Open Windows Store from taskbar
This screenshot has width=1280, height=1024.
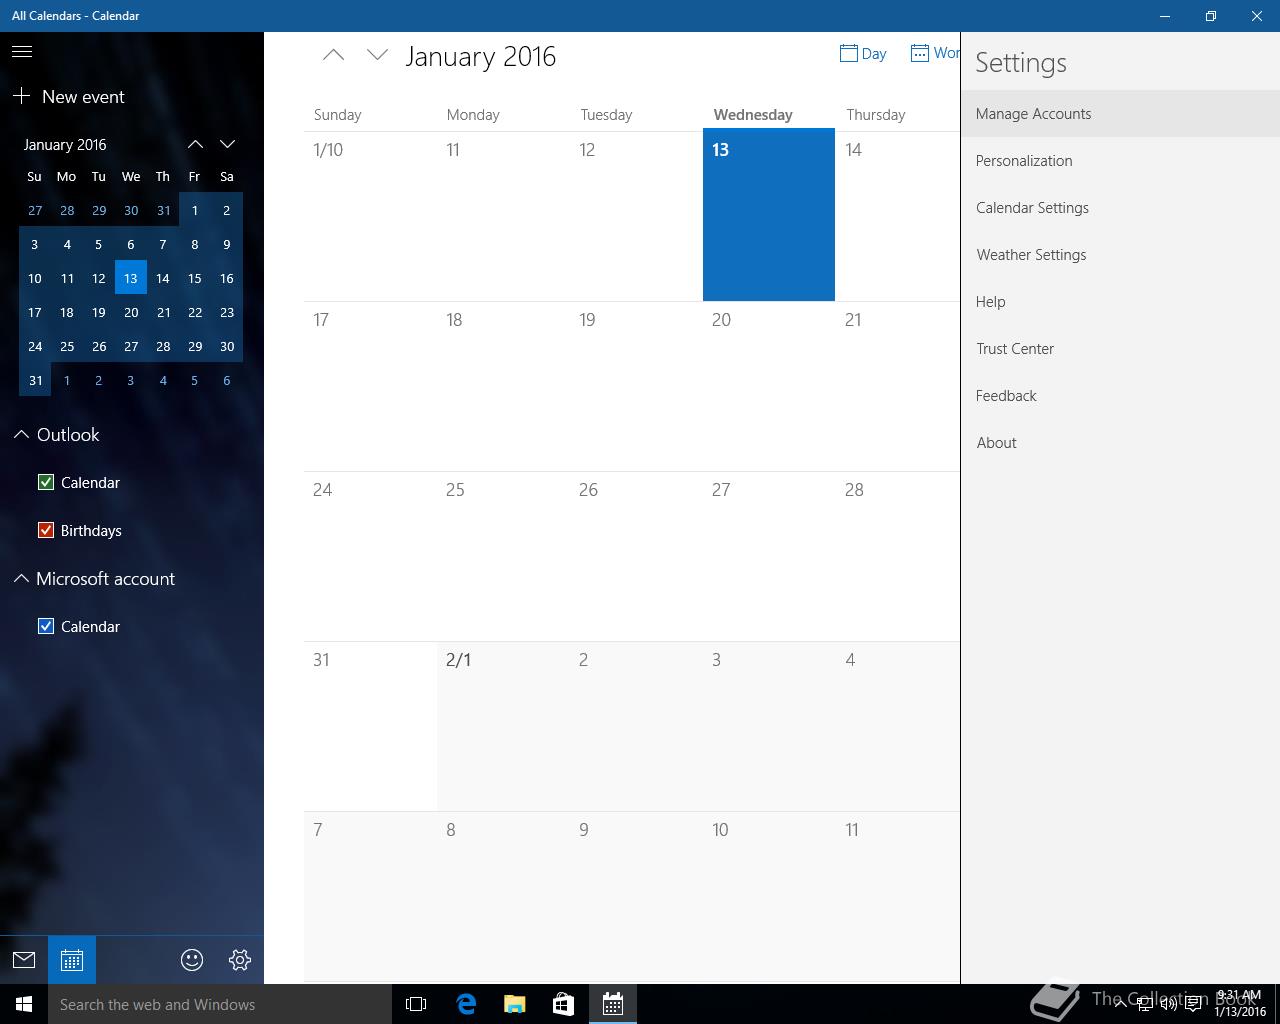click(x=564, y=1004)
